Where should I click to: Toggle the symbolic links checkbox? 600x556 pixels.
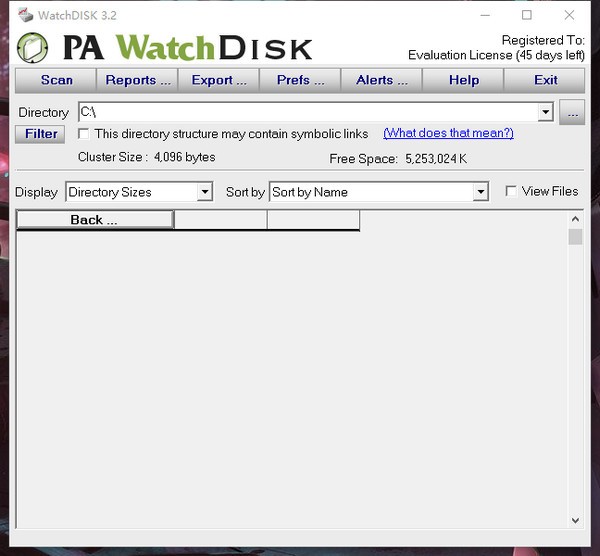point(83,134)
